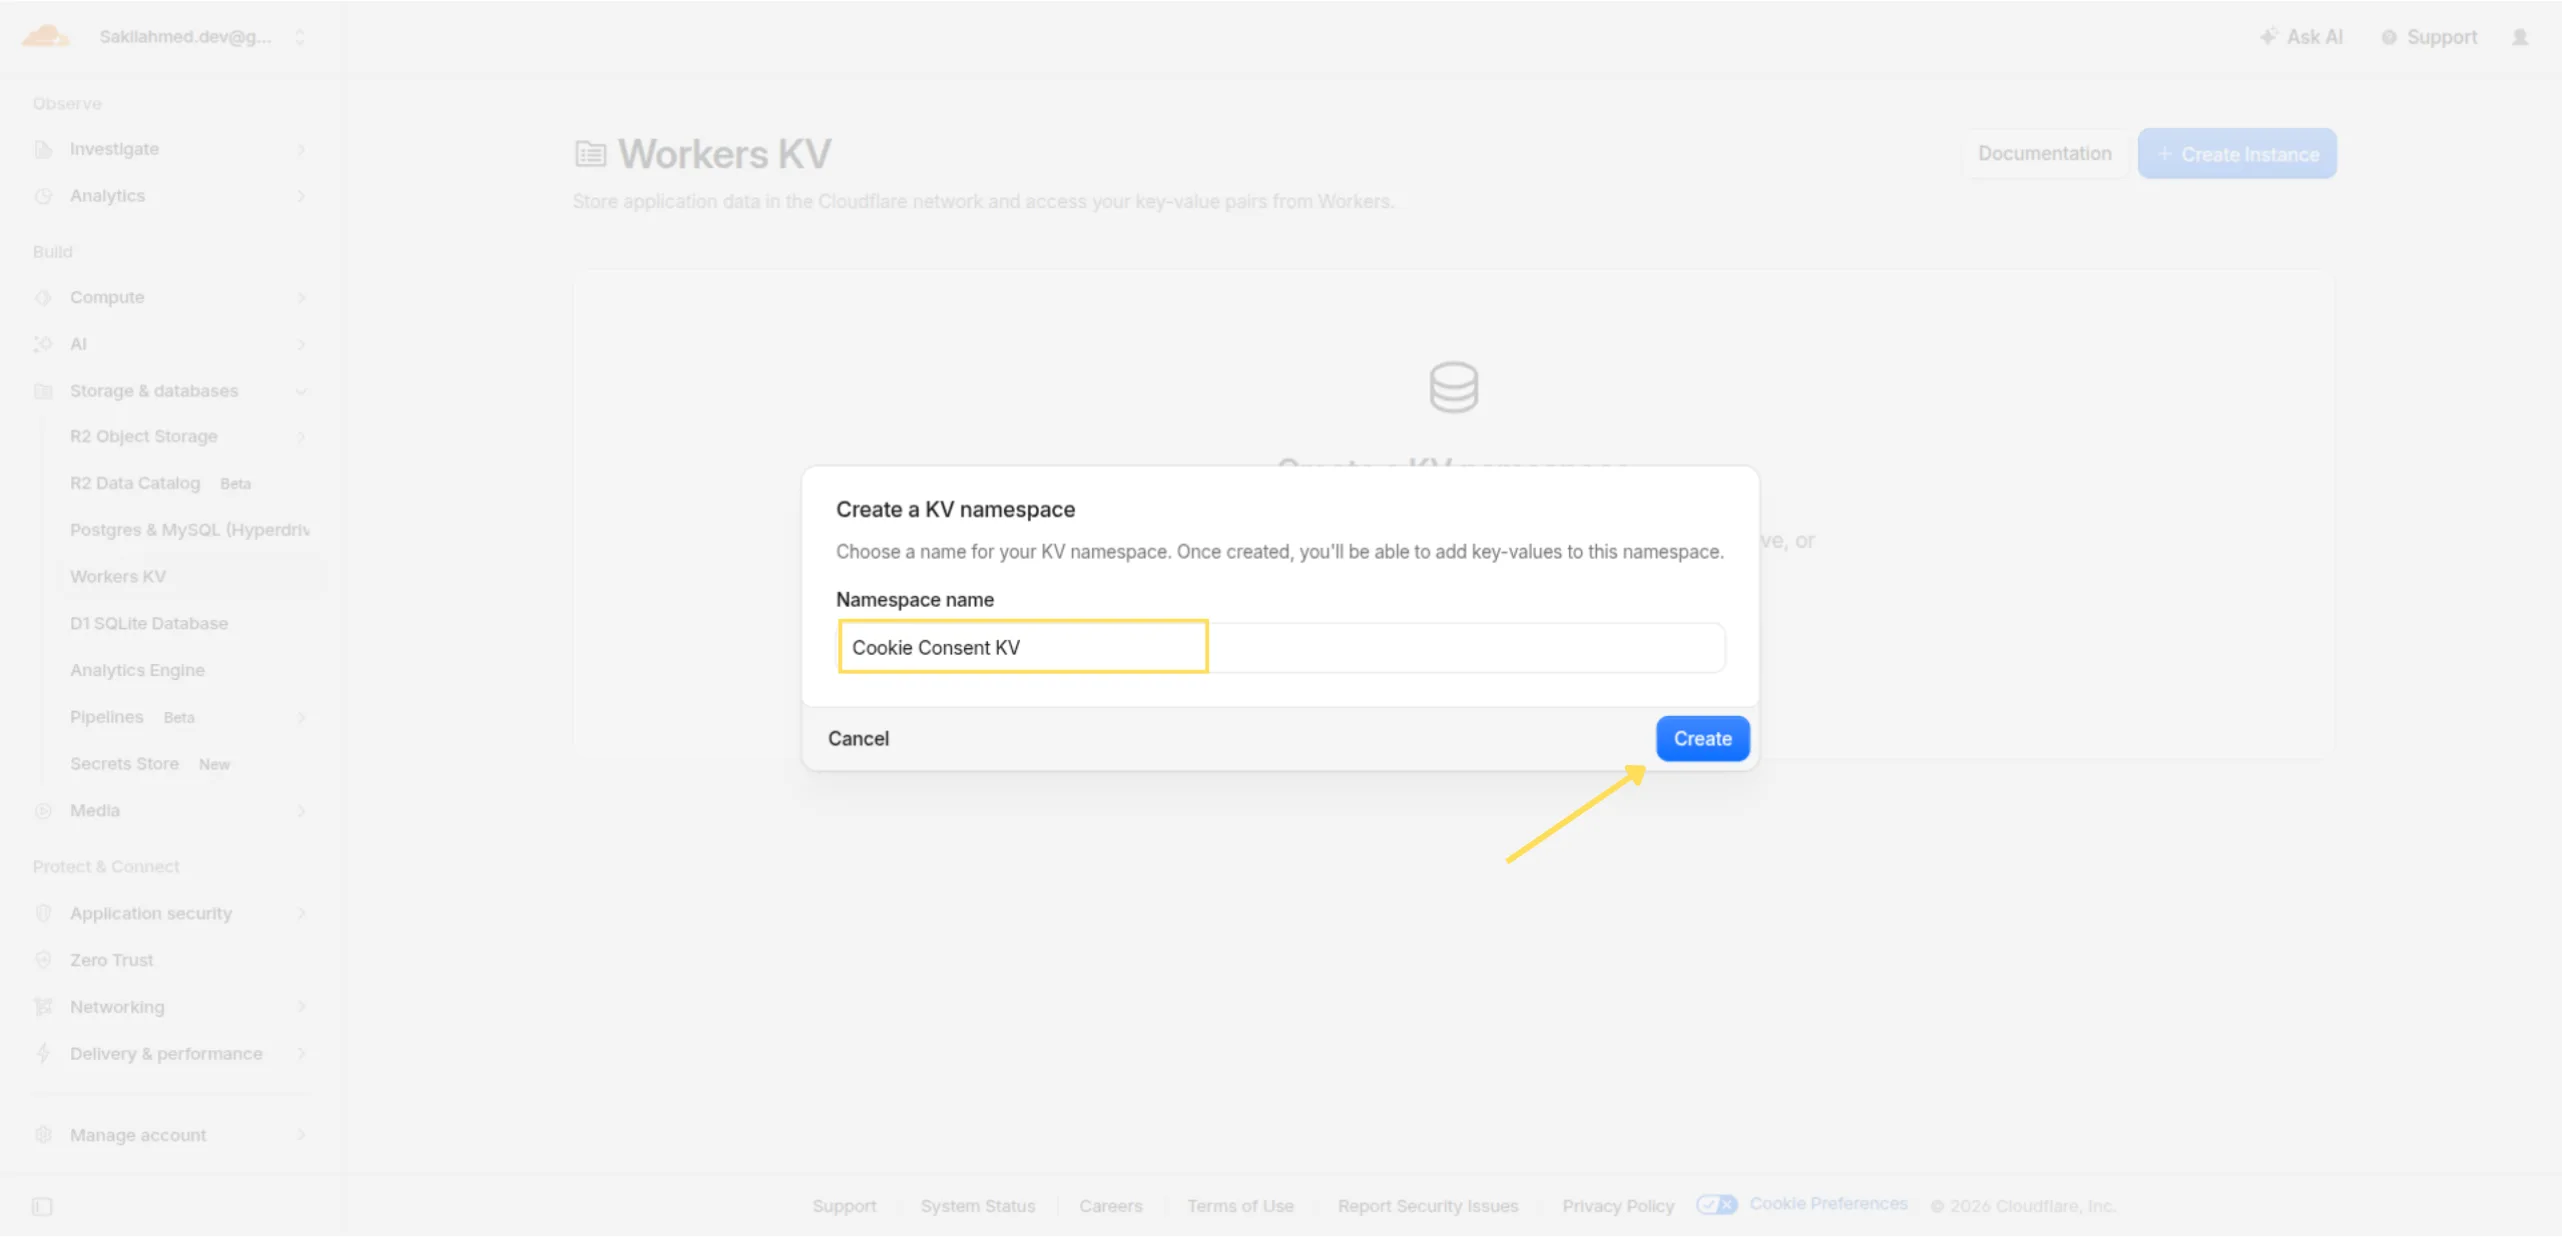
Task: Click the Analytics sidebar icon
Action: pos(43,196)
